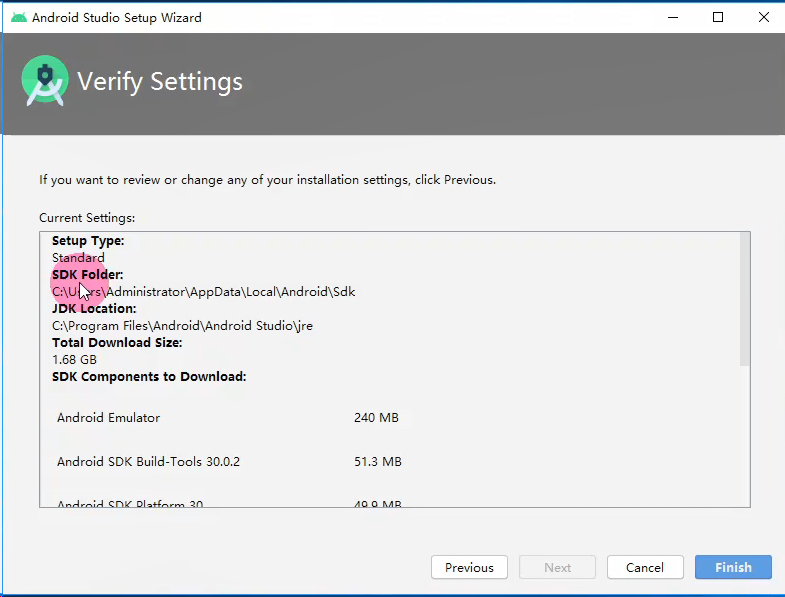
Task: Go back with the Previous button
Action: [x=469, y=567]
